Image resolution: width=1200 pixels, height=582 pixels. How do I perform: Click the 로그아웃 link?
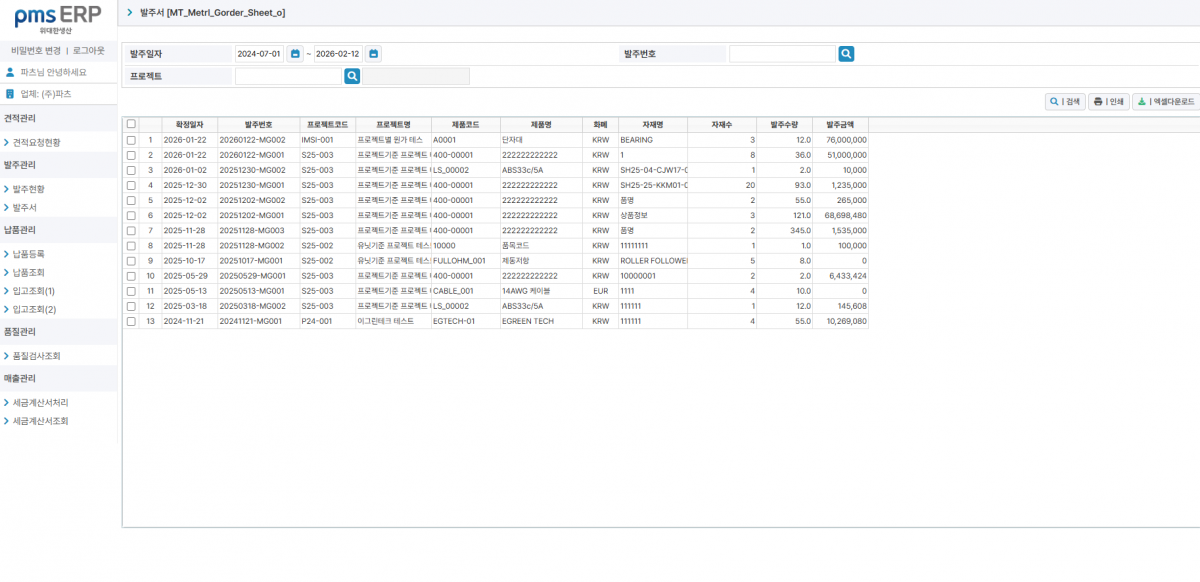88,50
